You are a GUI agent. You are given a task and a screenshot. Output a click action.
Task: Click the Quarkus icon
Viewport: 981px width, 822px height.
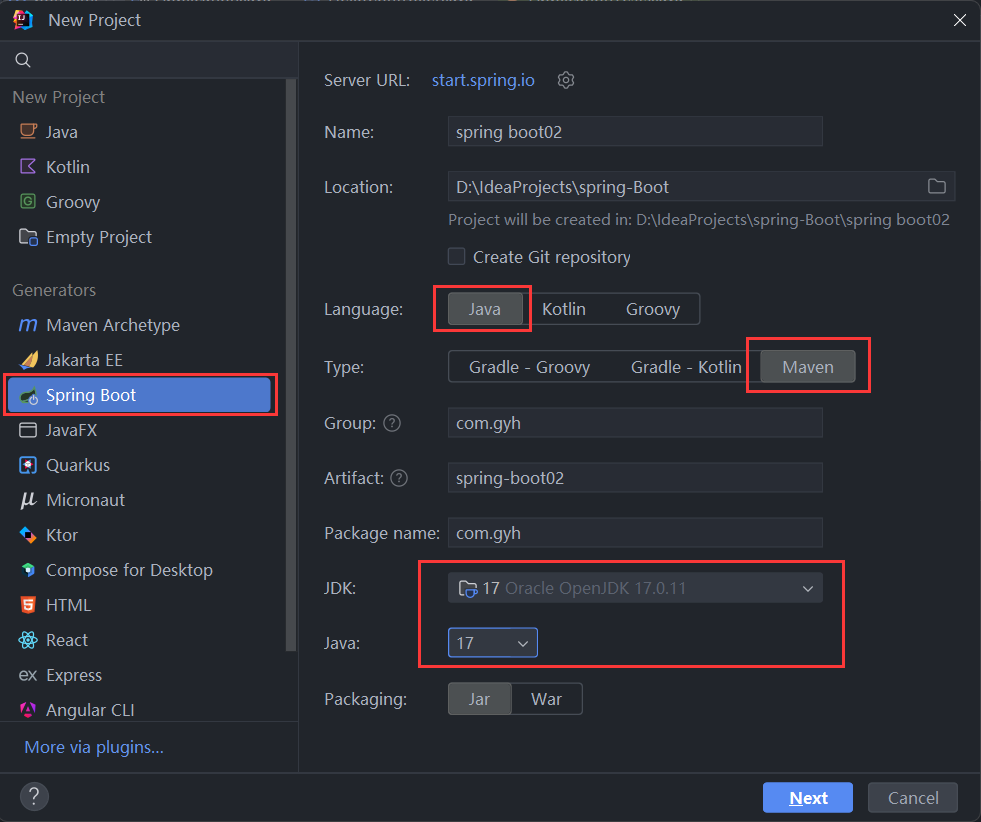point(28,465)
